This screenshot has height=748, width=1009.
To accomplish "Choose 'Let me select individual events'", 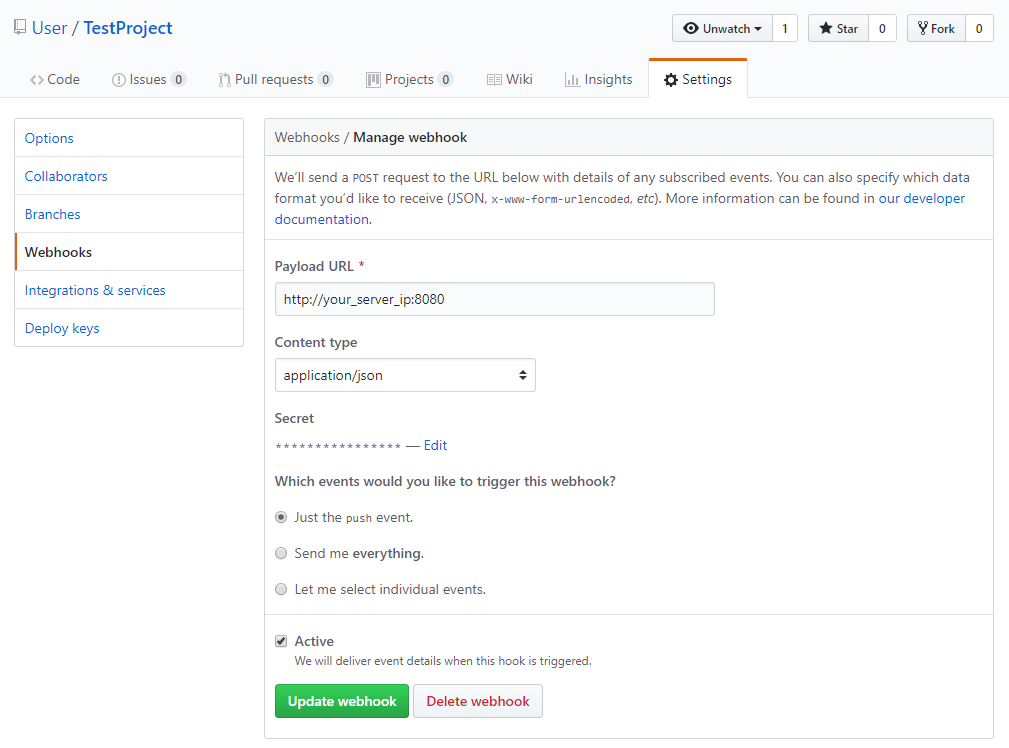I will point(281,589).
